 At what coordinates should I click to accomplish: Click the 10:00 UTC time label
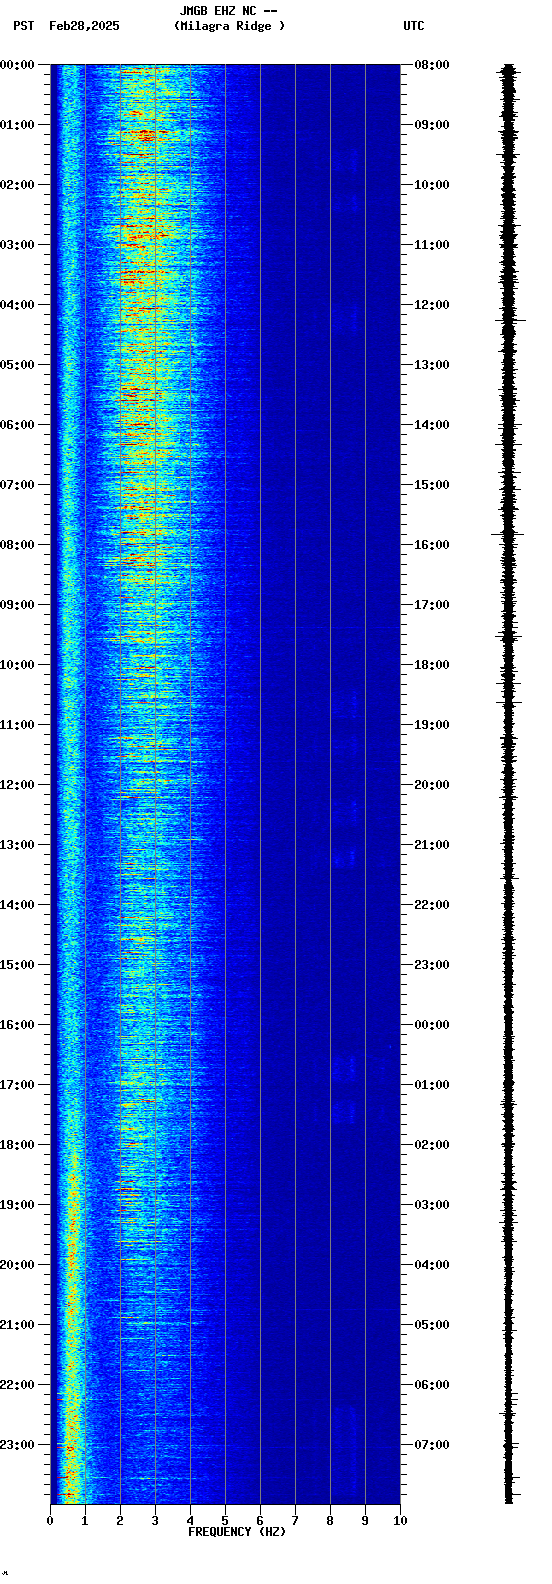432,185
